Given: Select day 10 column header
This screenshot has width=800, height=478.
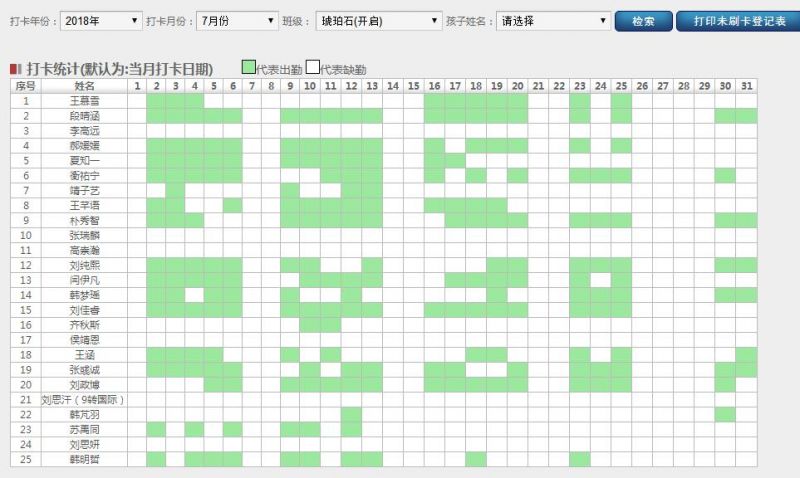Looking at the screenshot, I should click(x=310, y=86).
